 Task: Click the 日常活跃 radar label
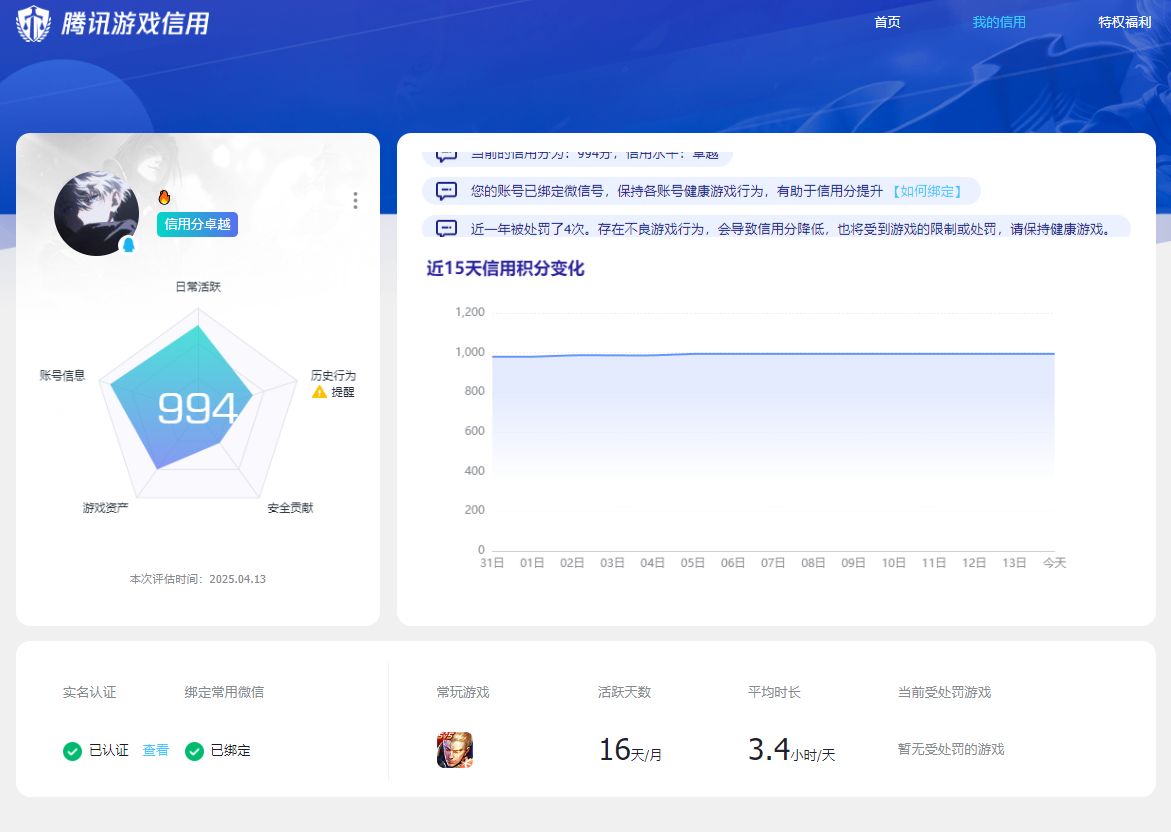(198, 287)
